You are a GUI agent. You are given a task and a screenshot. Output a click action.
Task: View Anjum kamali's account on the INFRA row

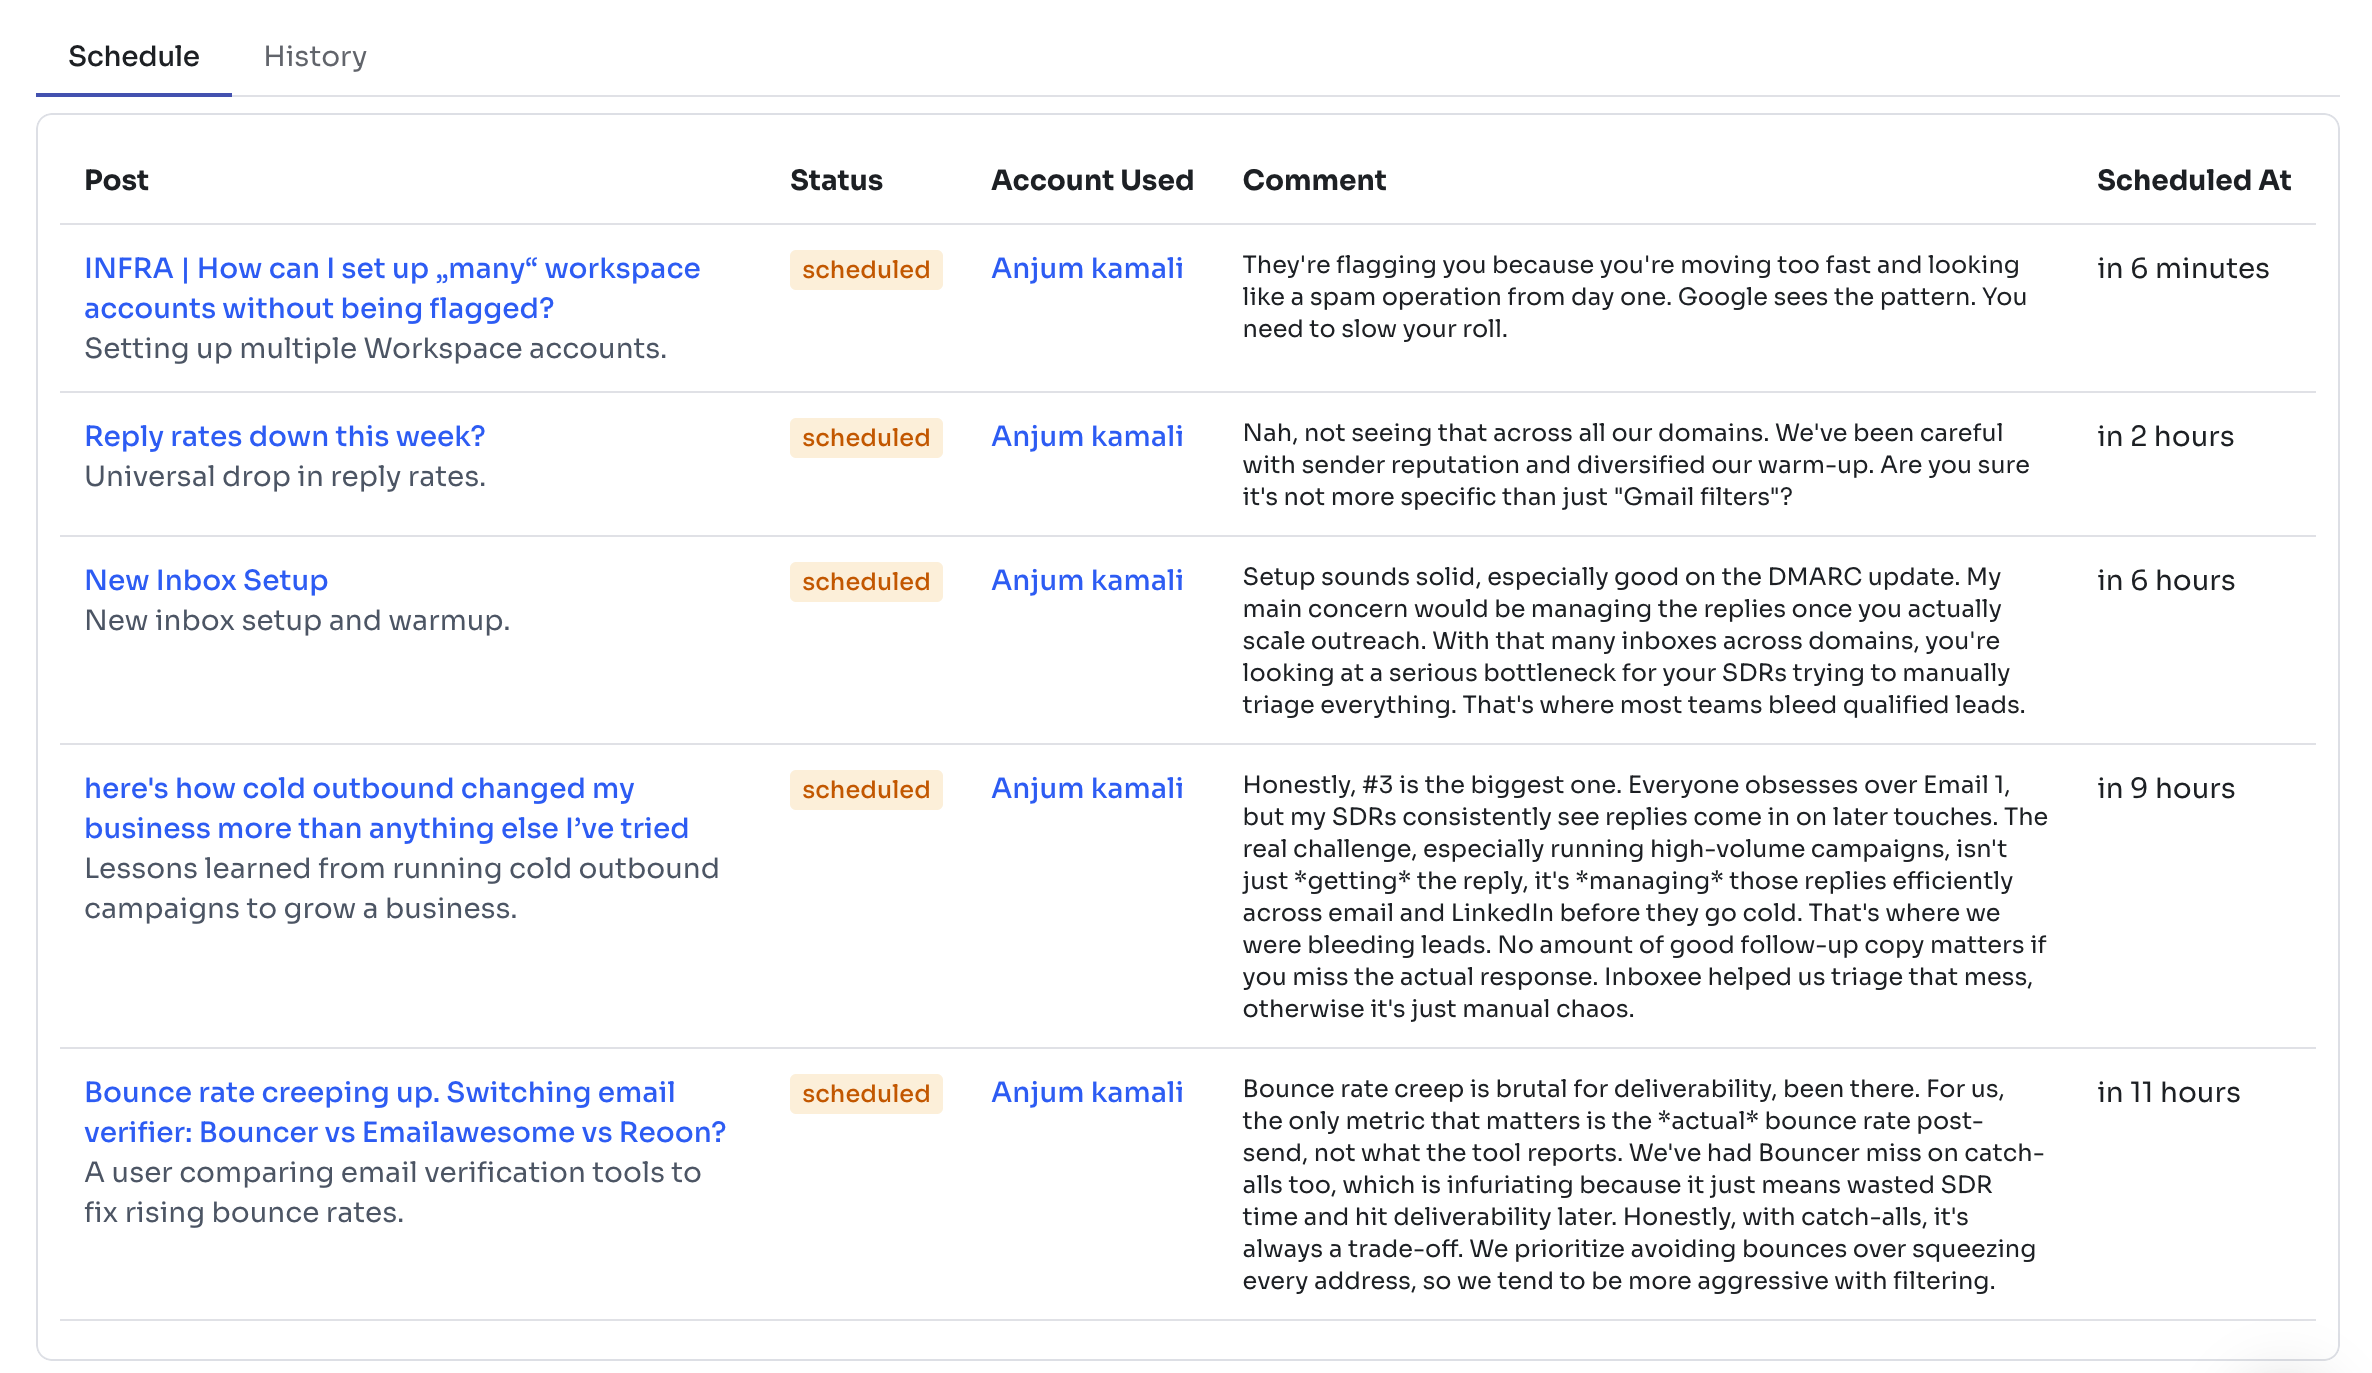(1086, 268)
